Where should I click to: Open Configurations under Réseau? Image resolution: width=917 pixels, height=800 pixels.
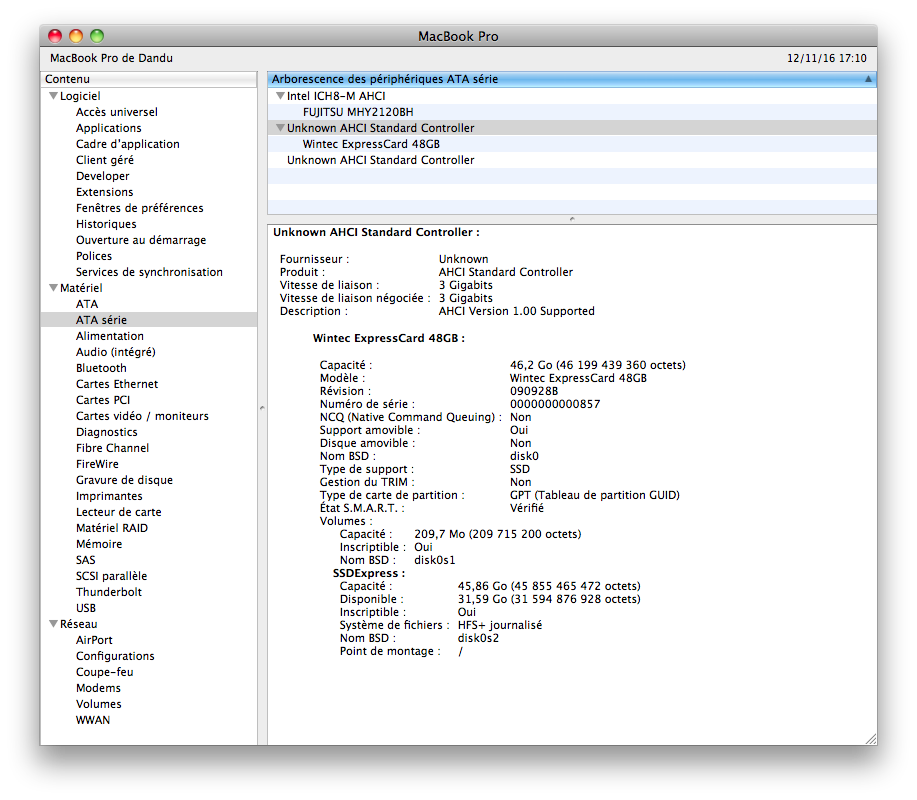coord(115,656)
